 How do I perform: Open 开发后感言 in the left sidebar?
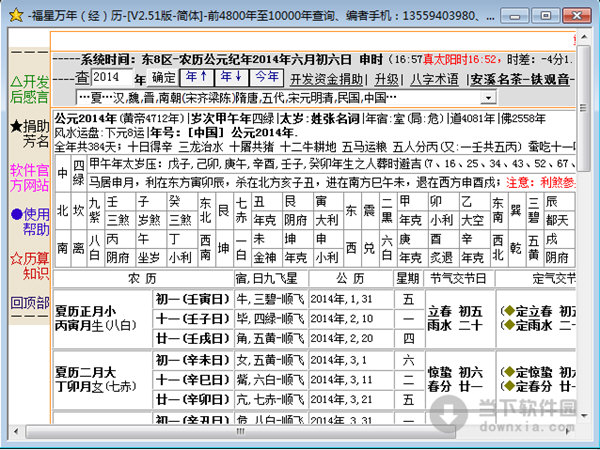click(x=29, y=88)
